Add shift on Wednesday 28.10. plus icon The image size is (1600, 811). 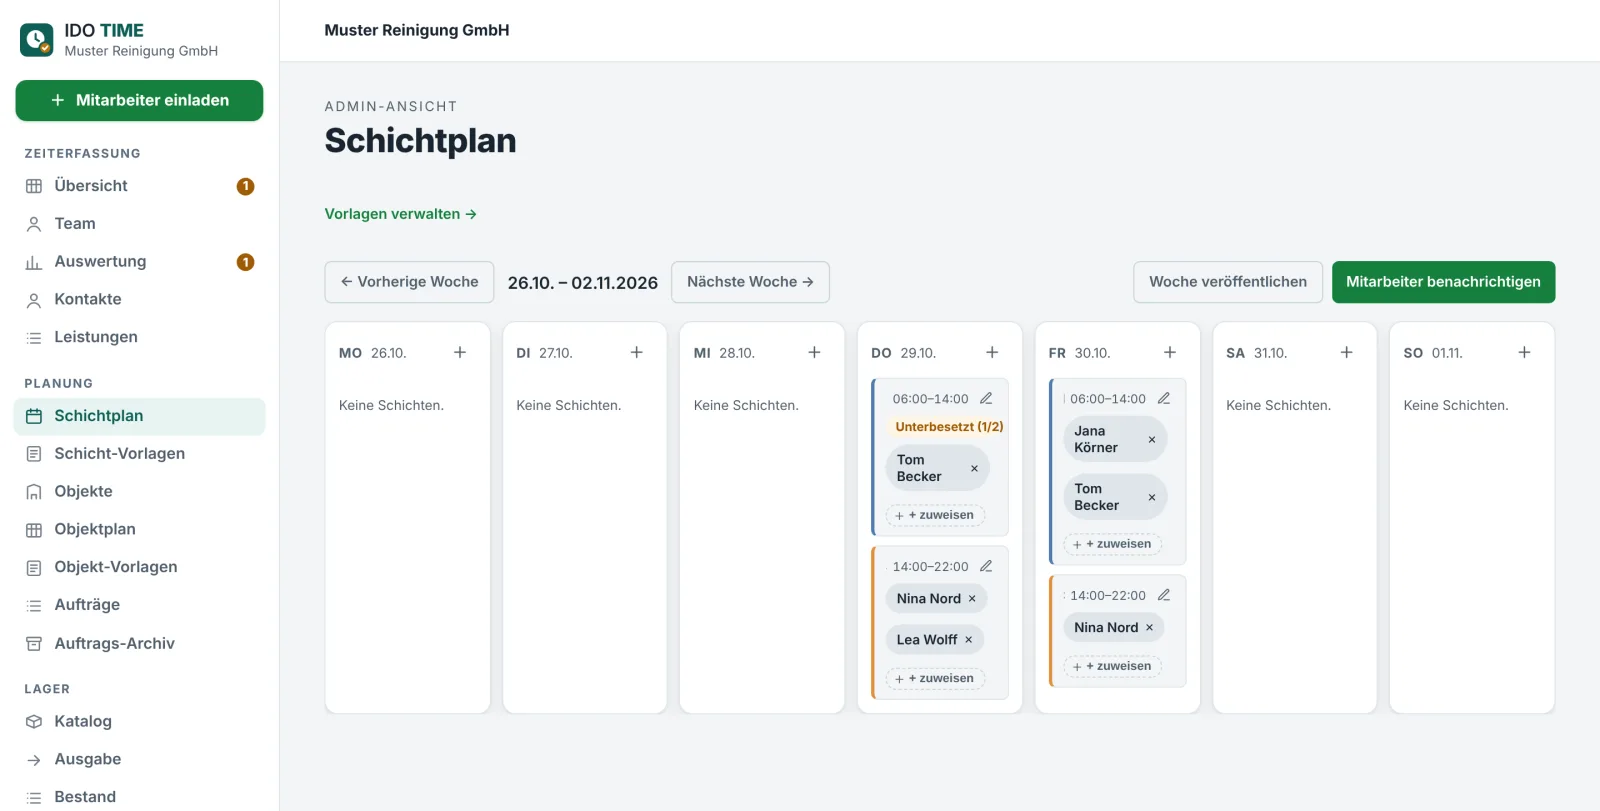[x=814, y=352]
